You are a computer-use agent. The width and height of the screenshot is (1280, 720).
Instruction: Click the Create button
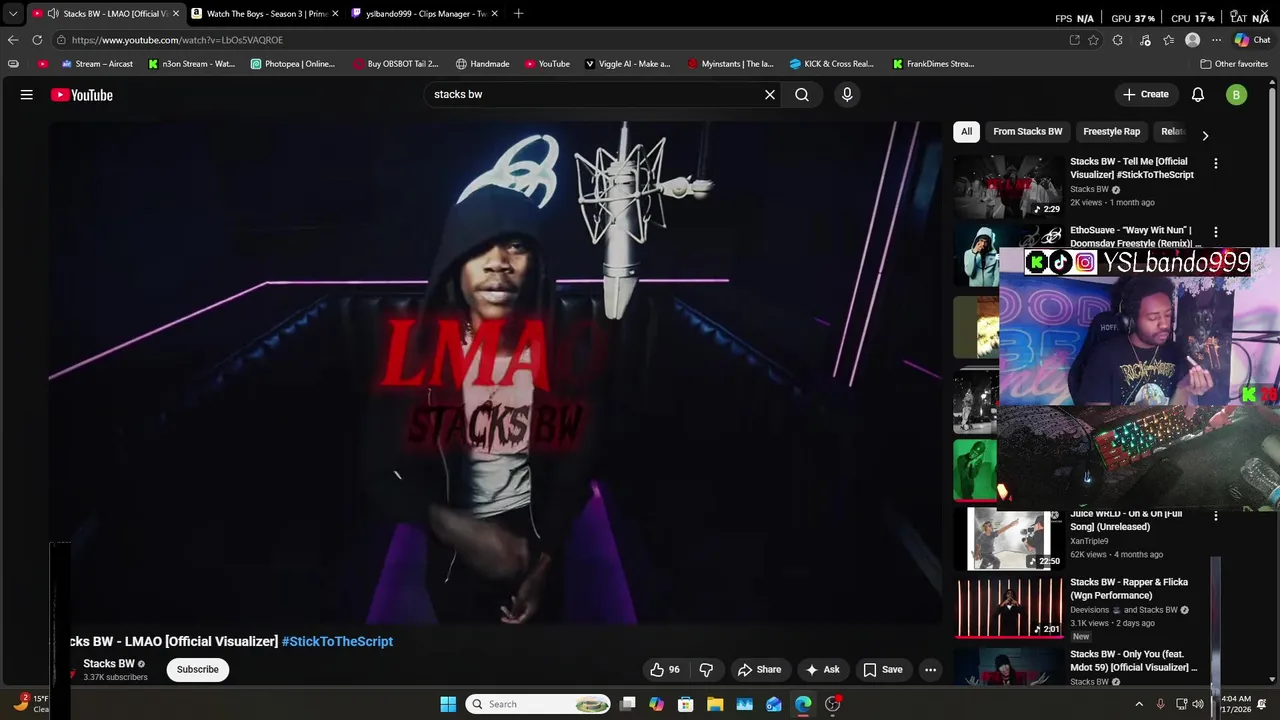pos(1146,95)
